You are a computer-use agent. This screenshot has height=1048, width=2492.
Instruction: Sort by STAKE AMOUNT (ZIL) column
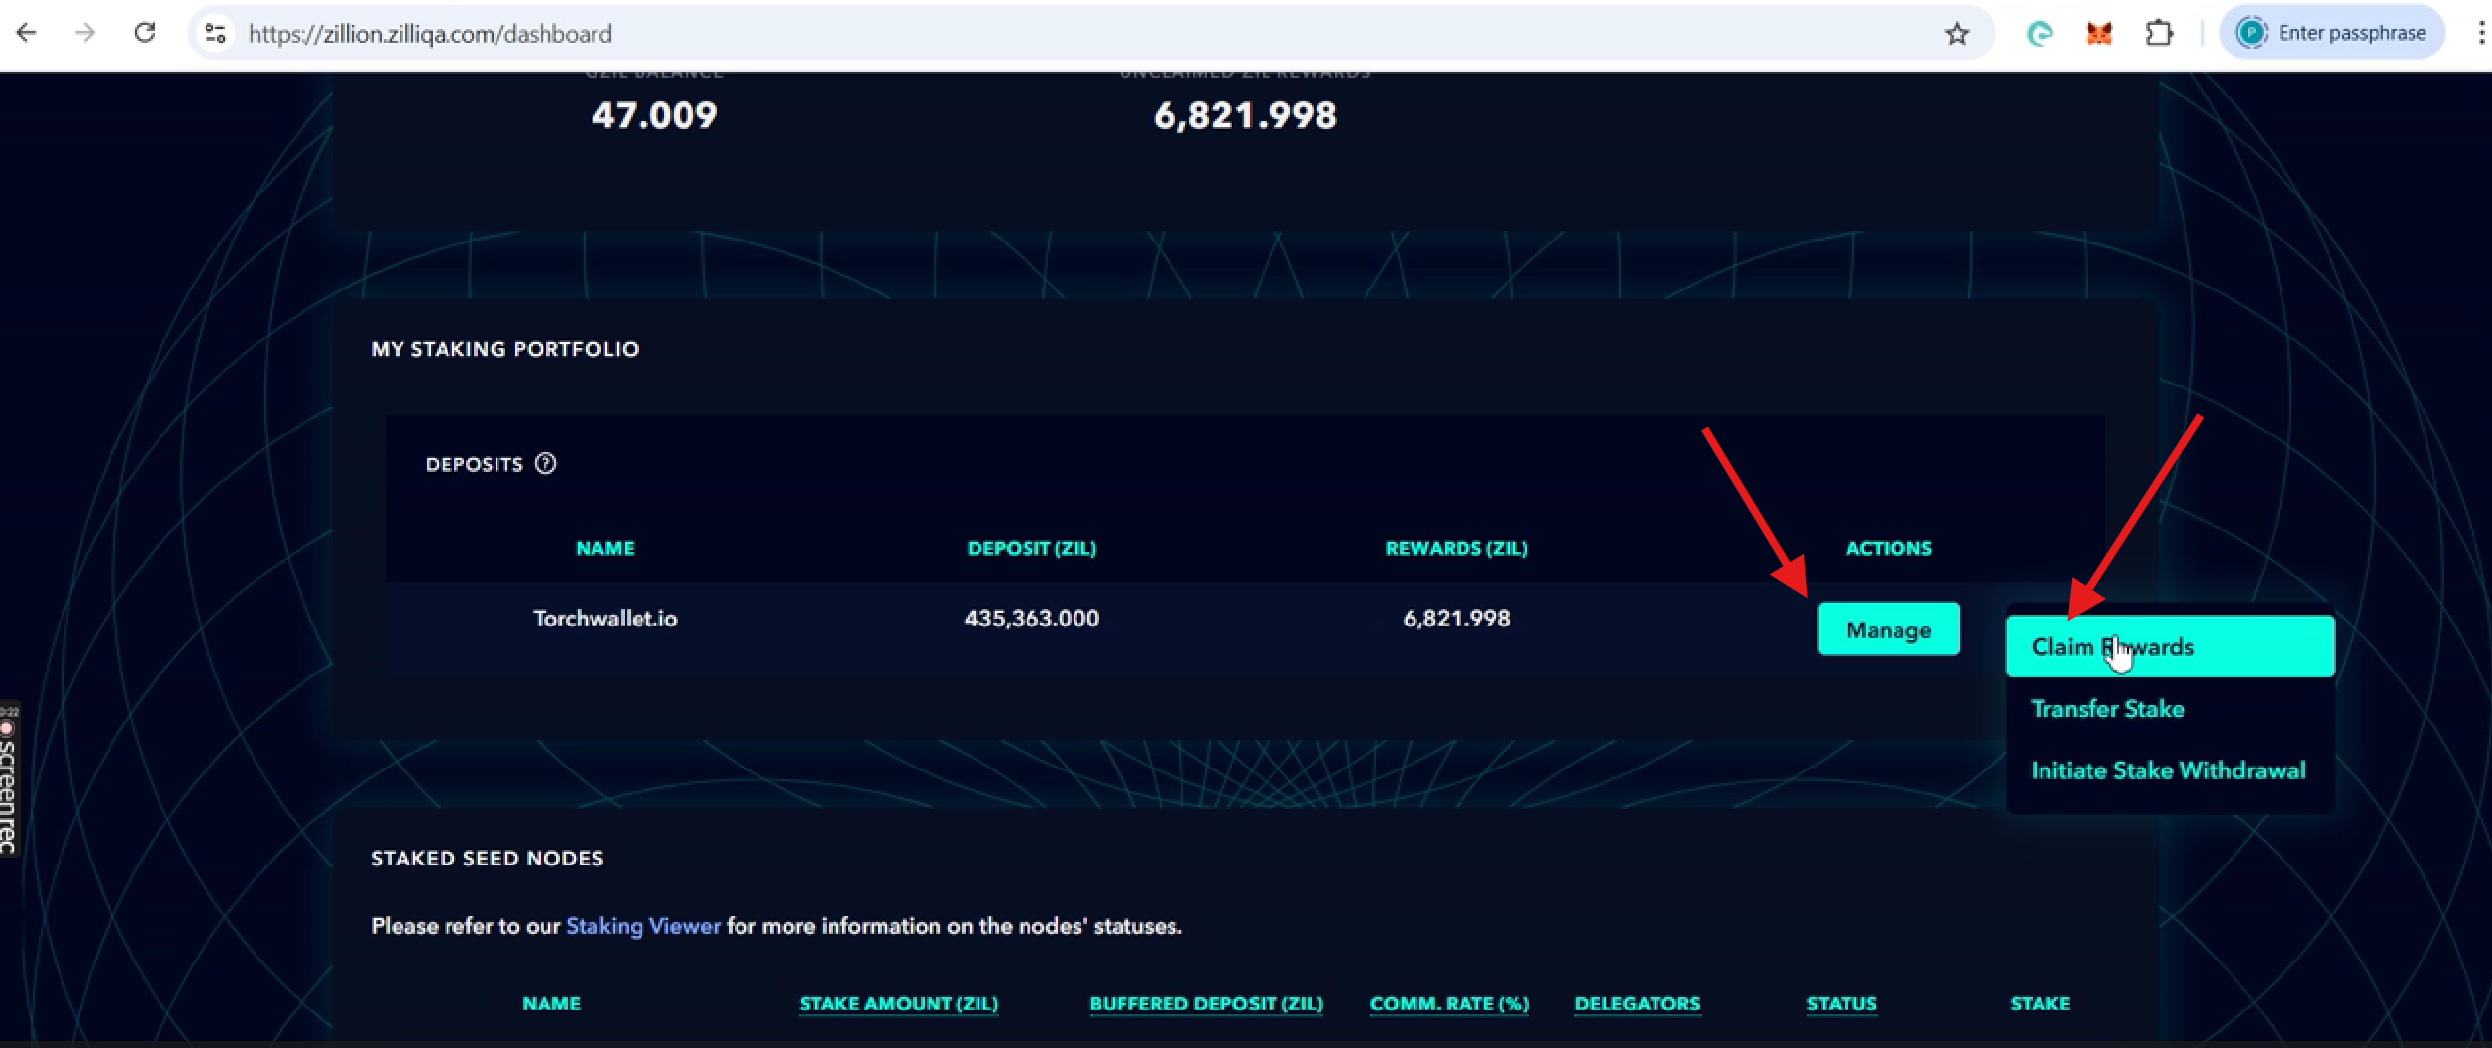click(898, 1003)
